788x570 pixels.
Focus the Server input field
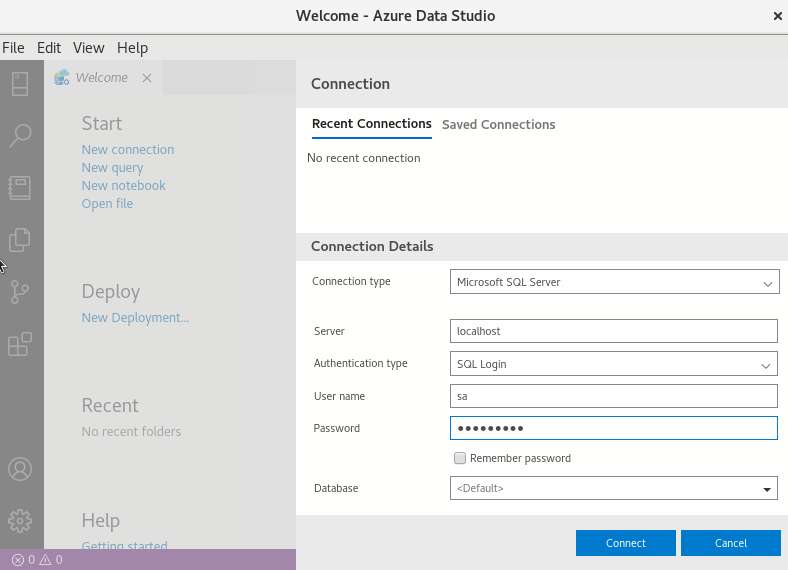(614, 331)
